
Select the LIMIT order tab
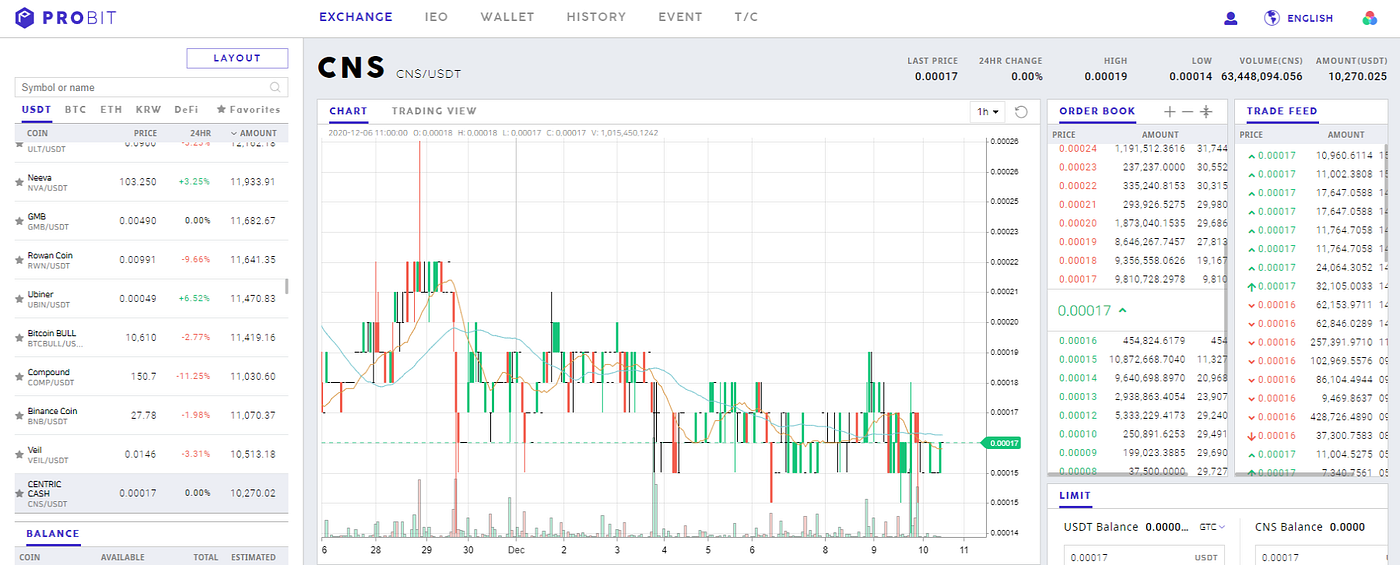point(1075,496)
